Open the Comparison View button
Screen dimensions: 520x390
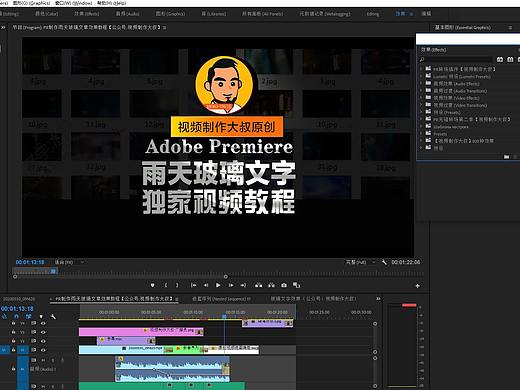click(296, 285)
